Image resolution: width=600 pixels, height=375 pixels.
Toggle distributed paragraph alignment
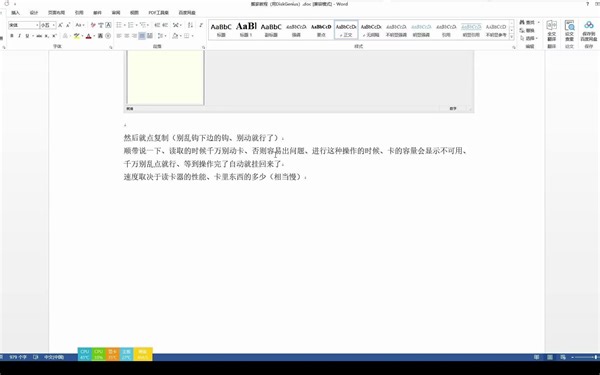click(x=150, y=36)
